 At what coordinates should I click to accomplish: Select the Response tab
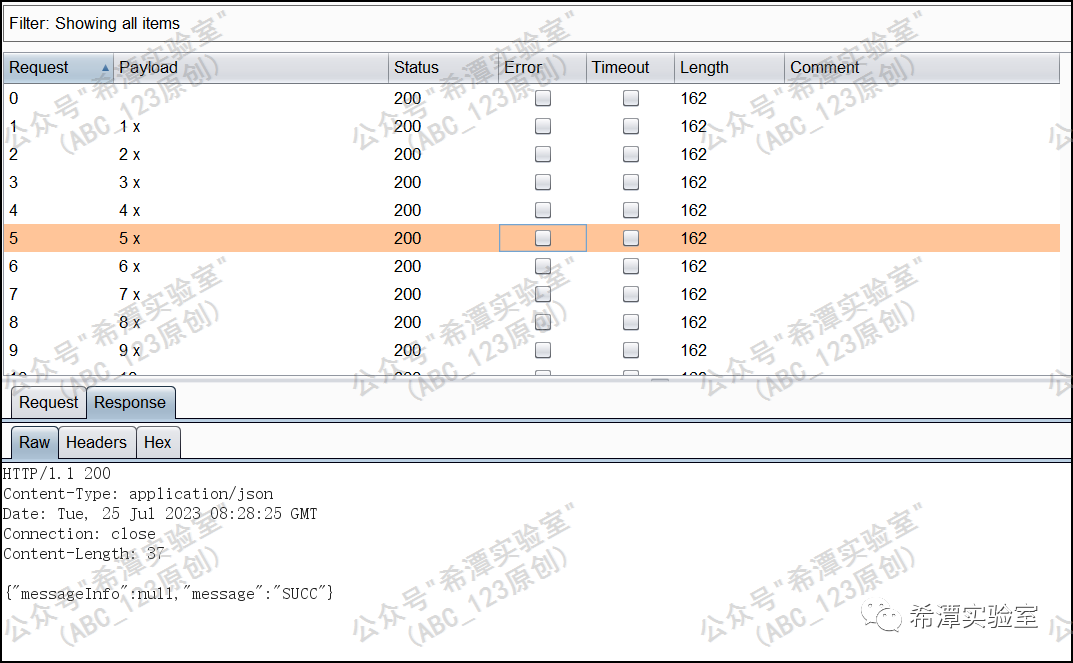coord(130,403)
